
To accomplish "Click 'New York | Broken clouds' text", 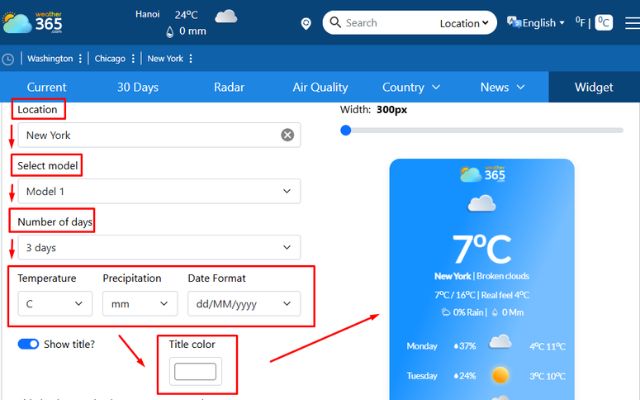I will coord(482,276).
